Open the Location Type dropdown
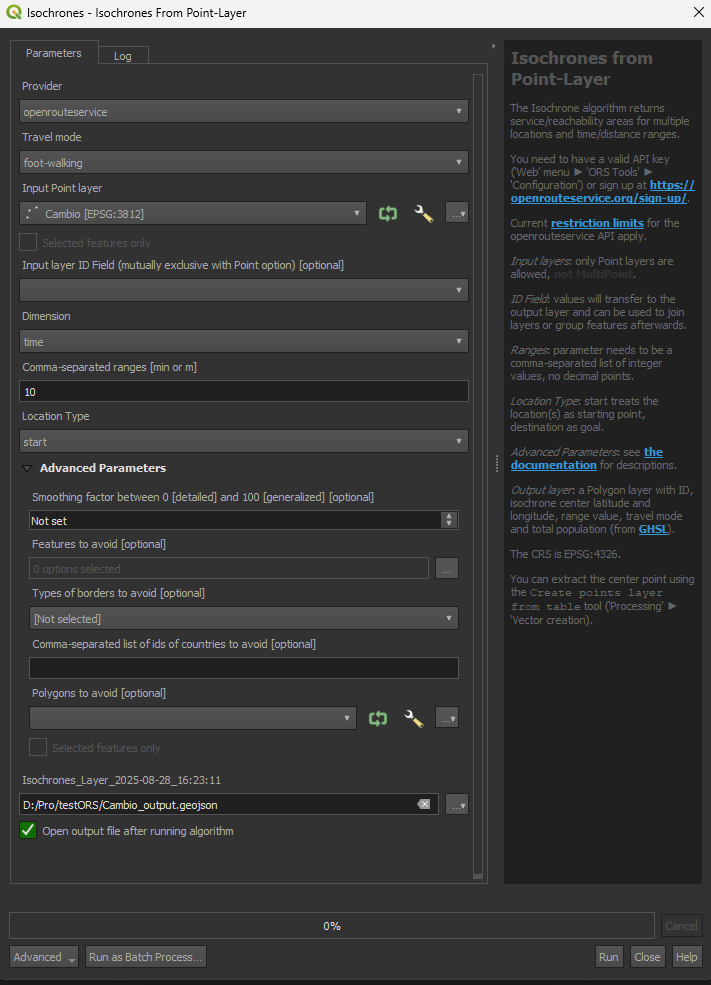This screenshot has height=985, width=711. pos(244,441)
